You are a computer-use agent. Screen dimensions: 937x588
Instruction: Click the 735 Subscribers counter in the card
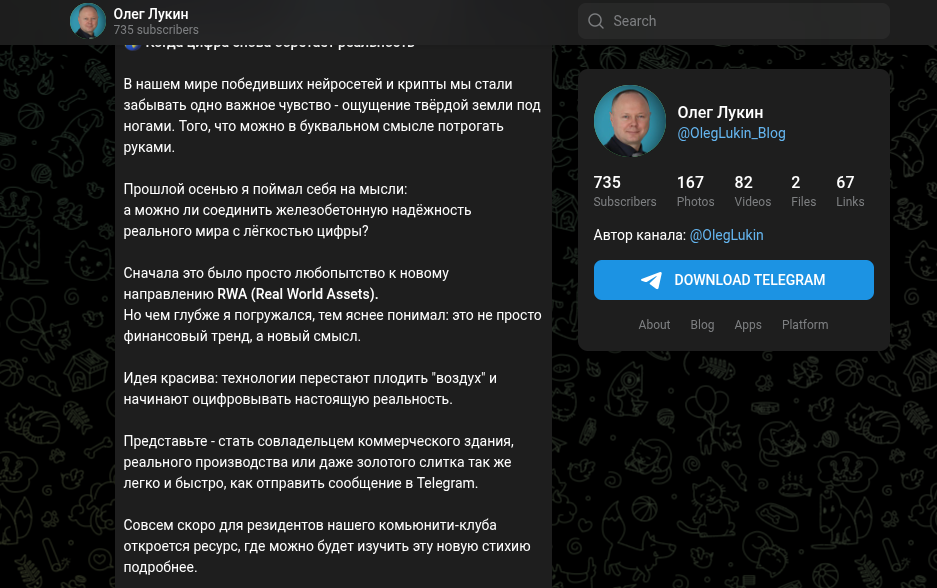click(x=624, y=191)
